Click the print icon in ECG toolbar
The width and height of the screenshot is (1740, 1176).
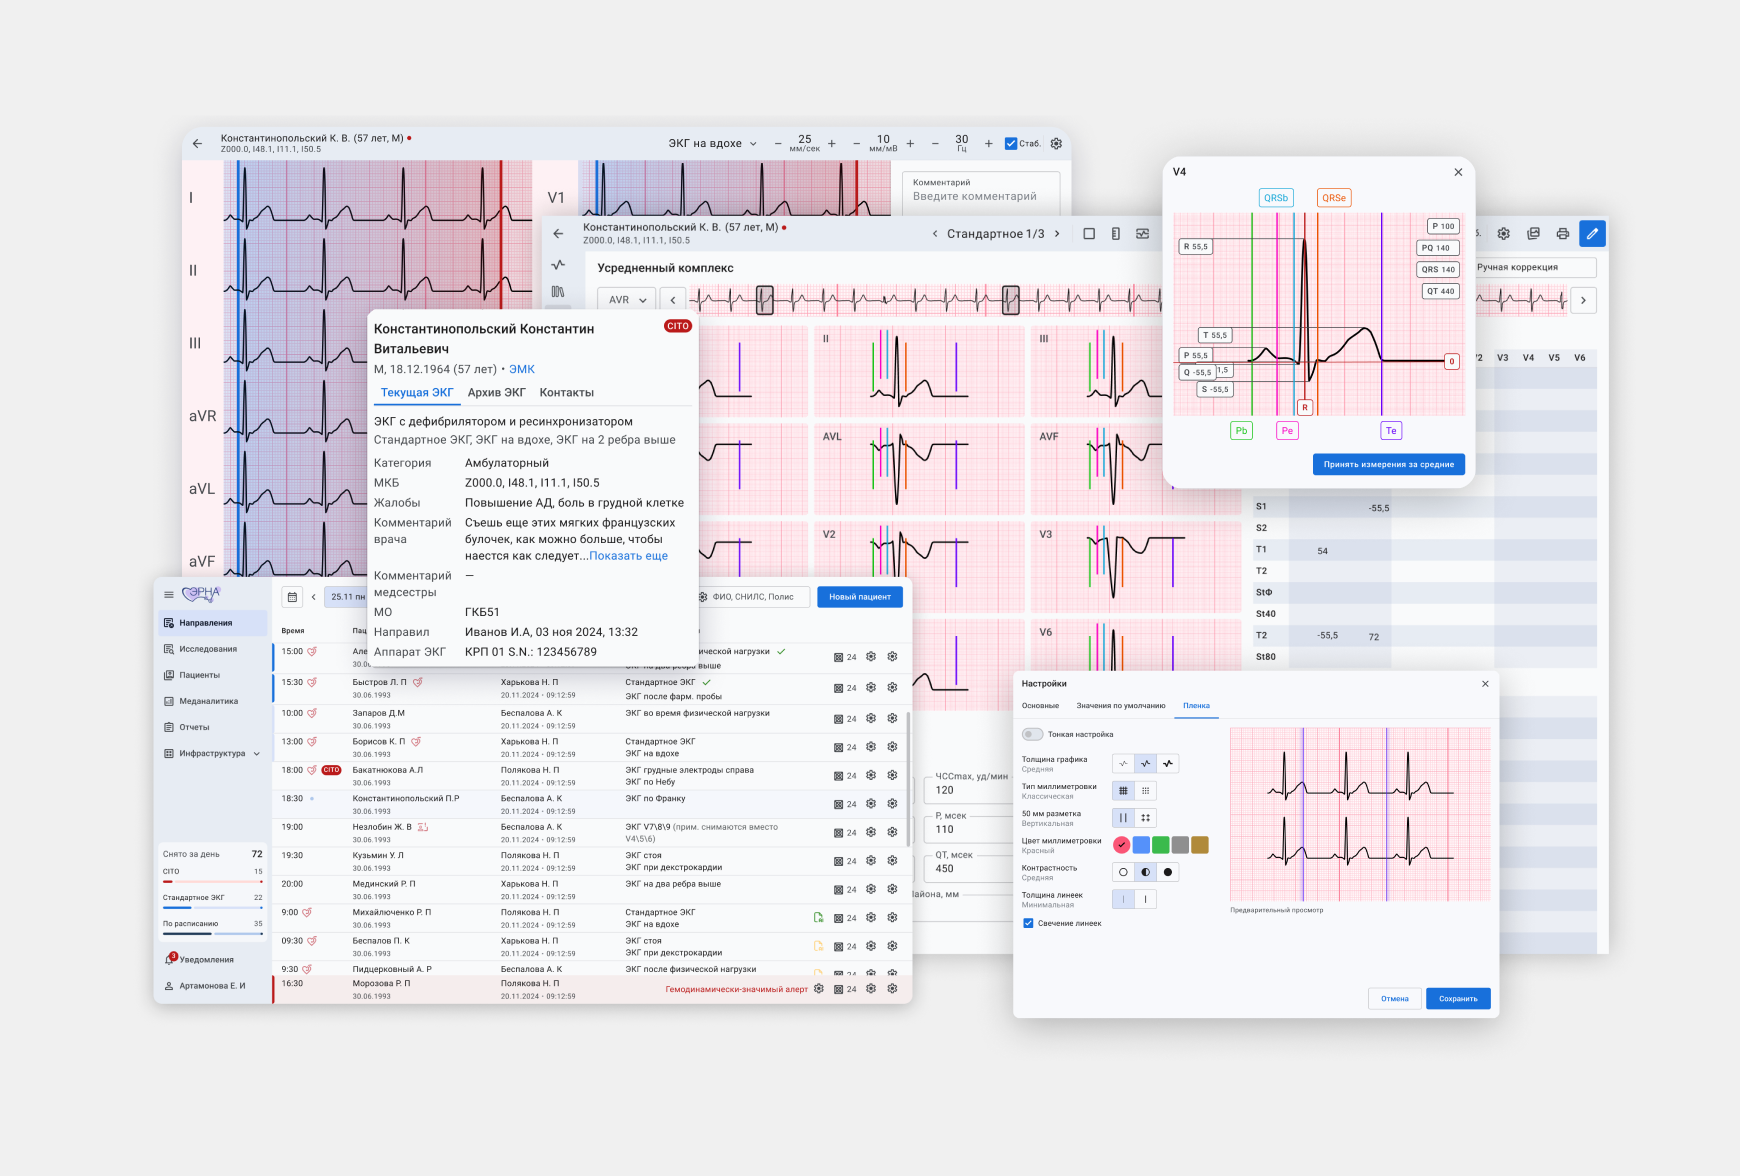tap(1562, 234)
